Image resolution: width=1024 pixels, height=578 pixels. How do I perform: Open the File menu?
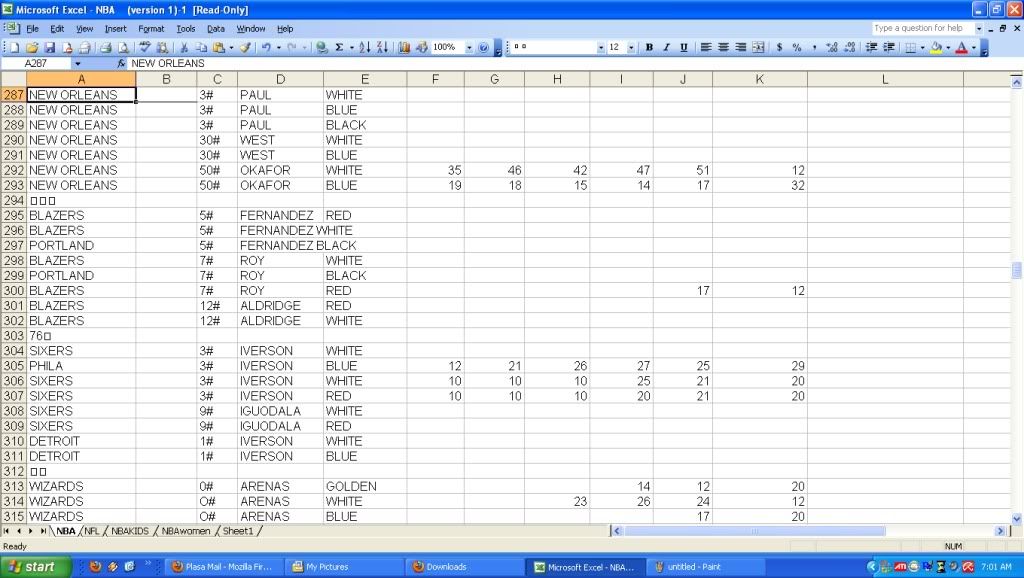pos(32,29)
